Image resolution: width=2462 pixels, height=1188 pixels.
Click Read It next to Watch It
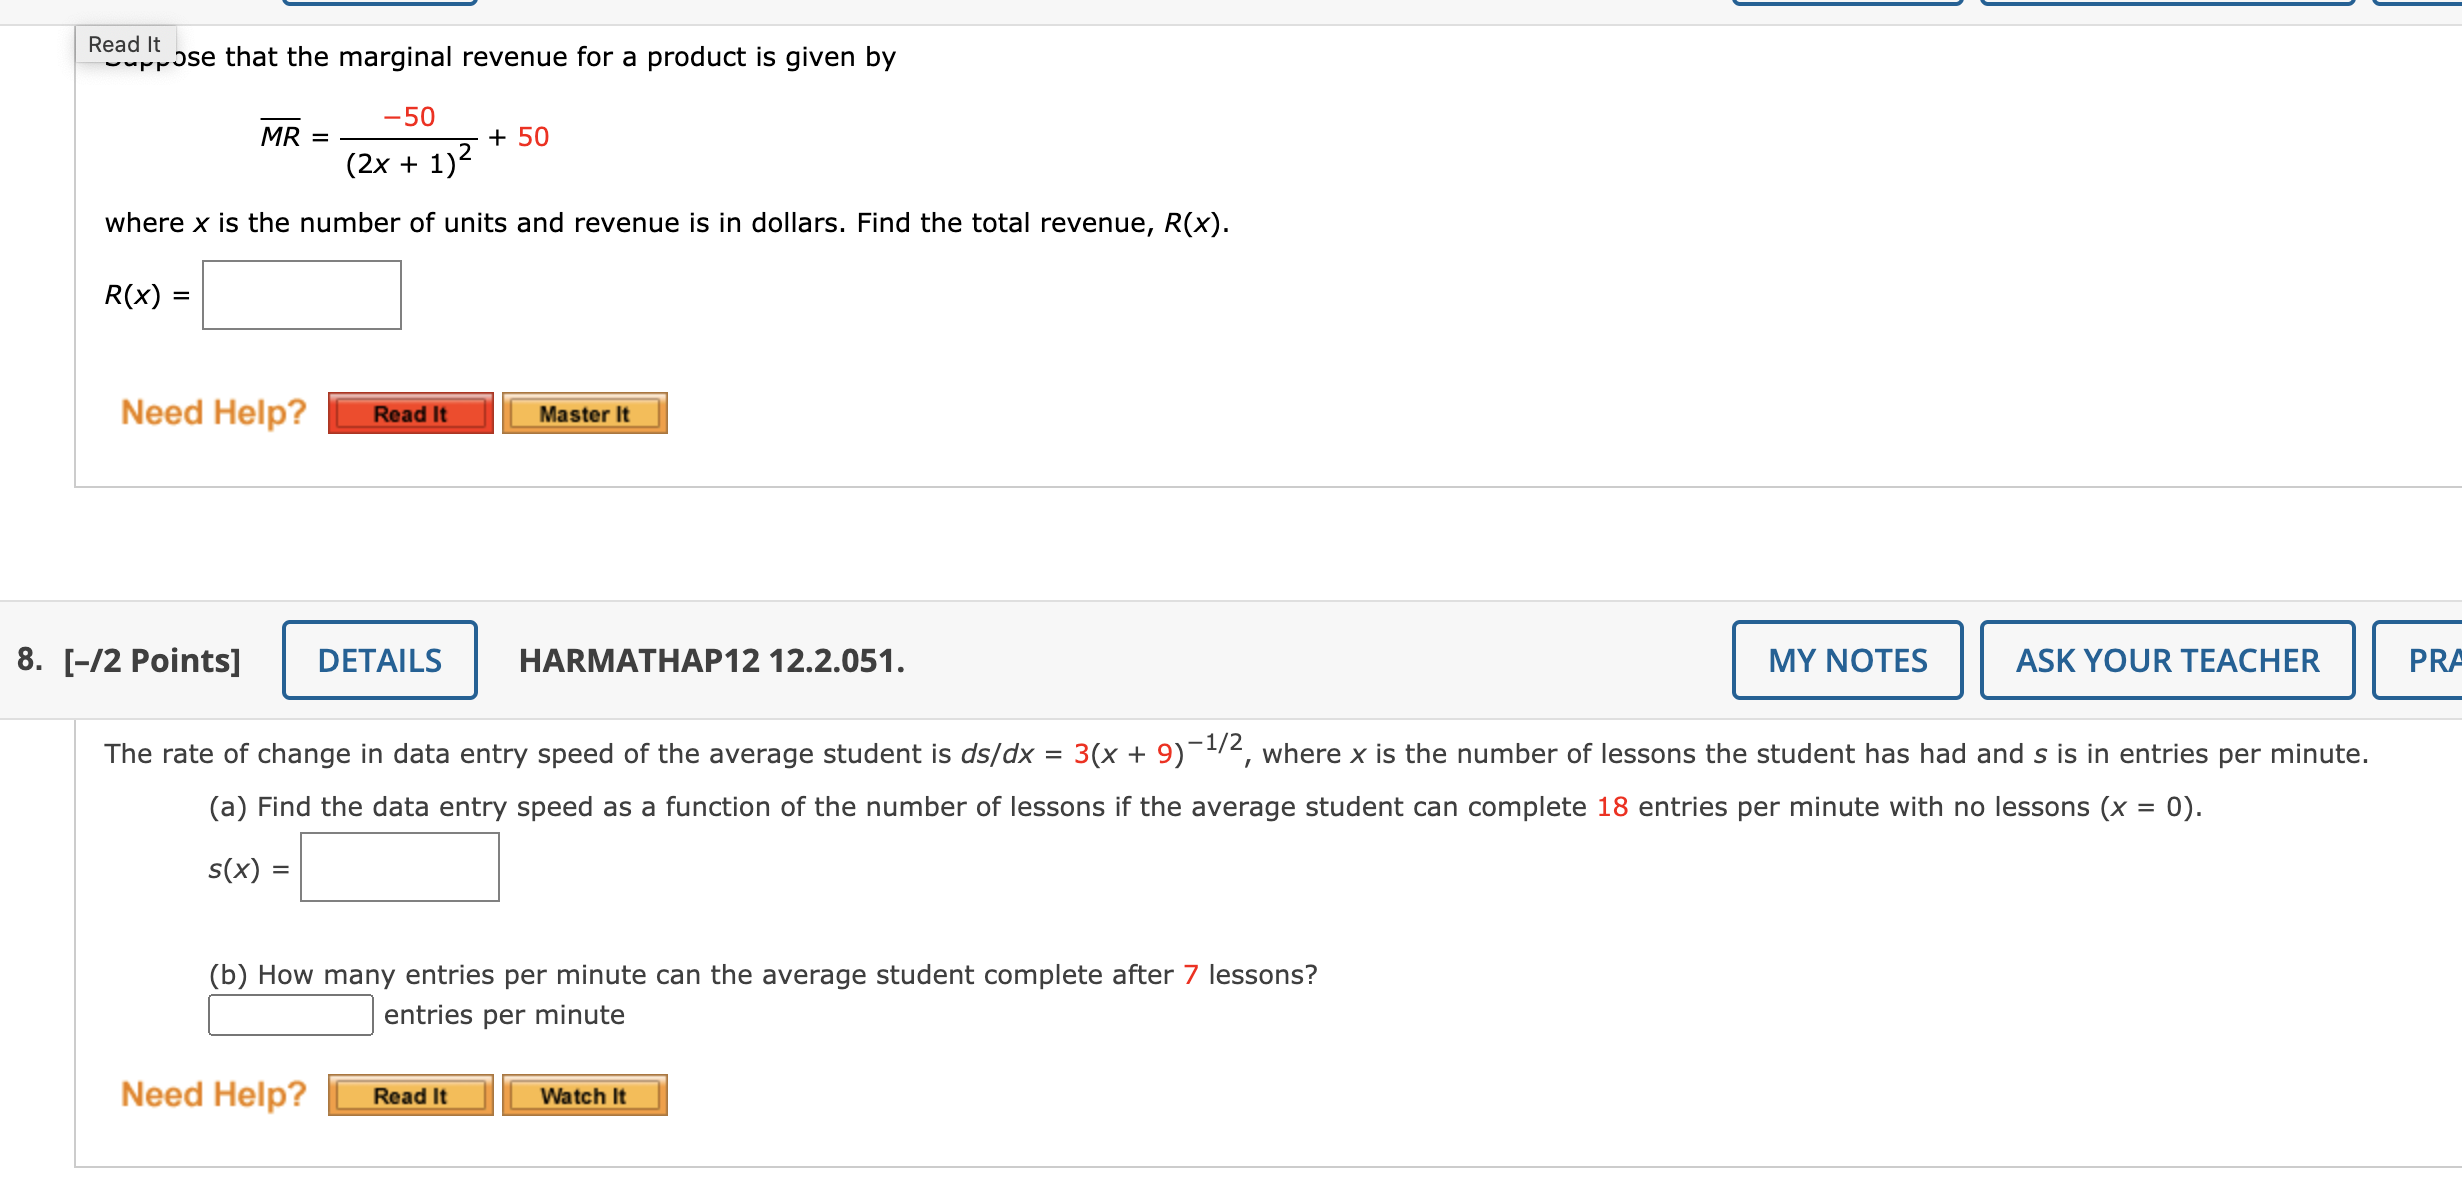(x=409, y=1096)
